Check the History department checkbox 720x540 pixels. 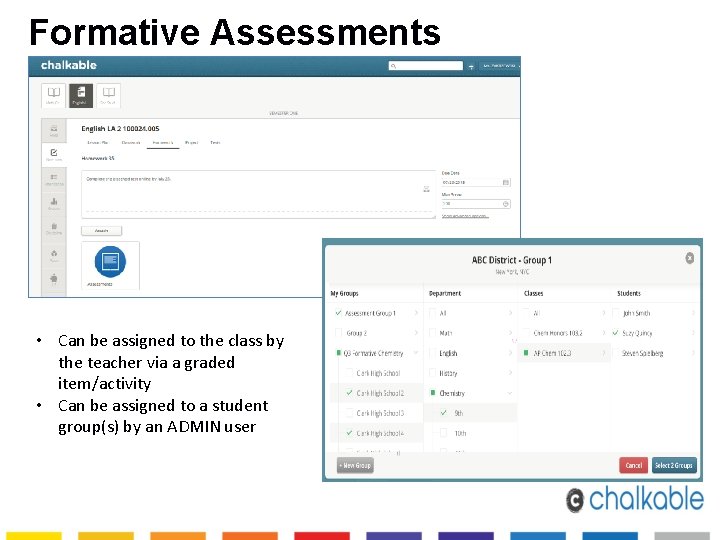tap(432, 373)
